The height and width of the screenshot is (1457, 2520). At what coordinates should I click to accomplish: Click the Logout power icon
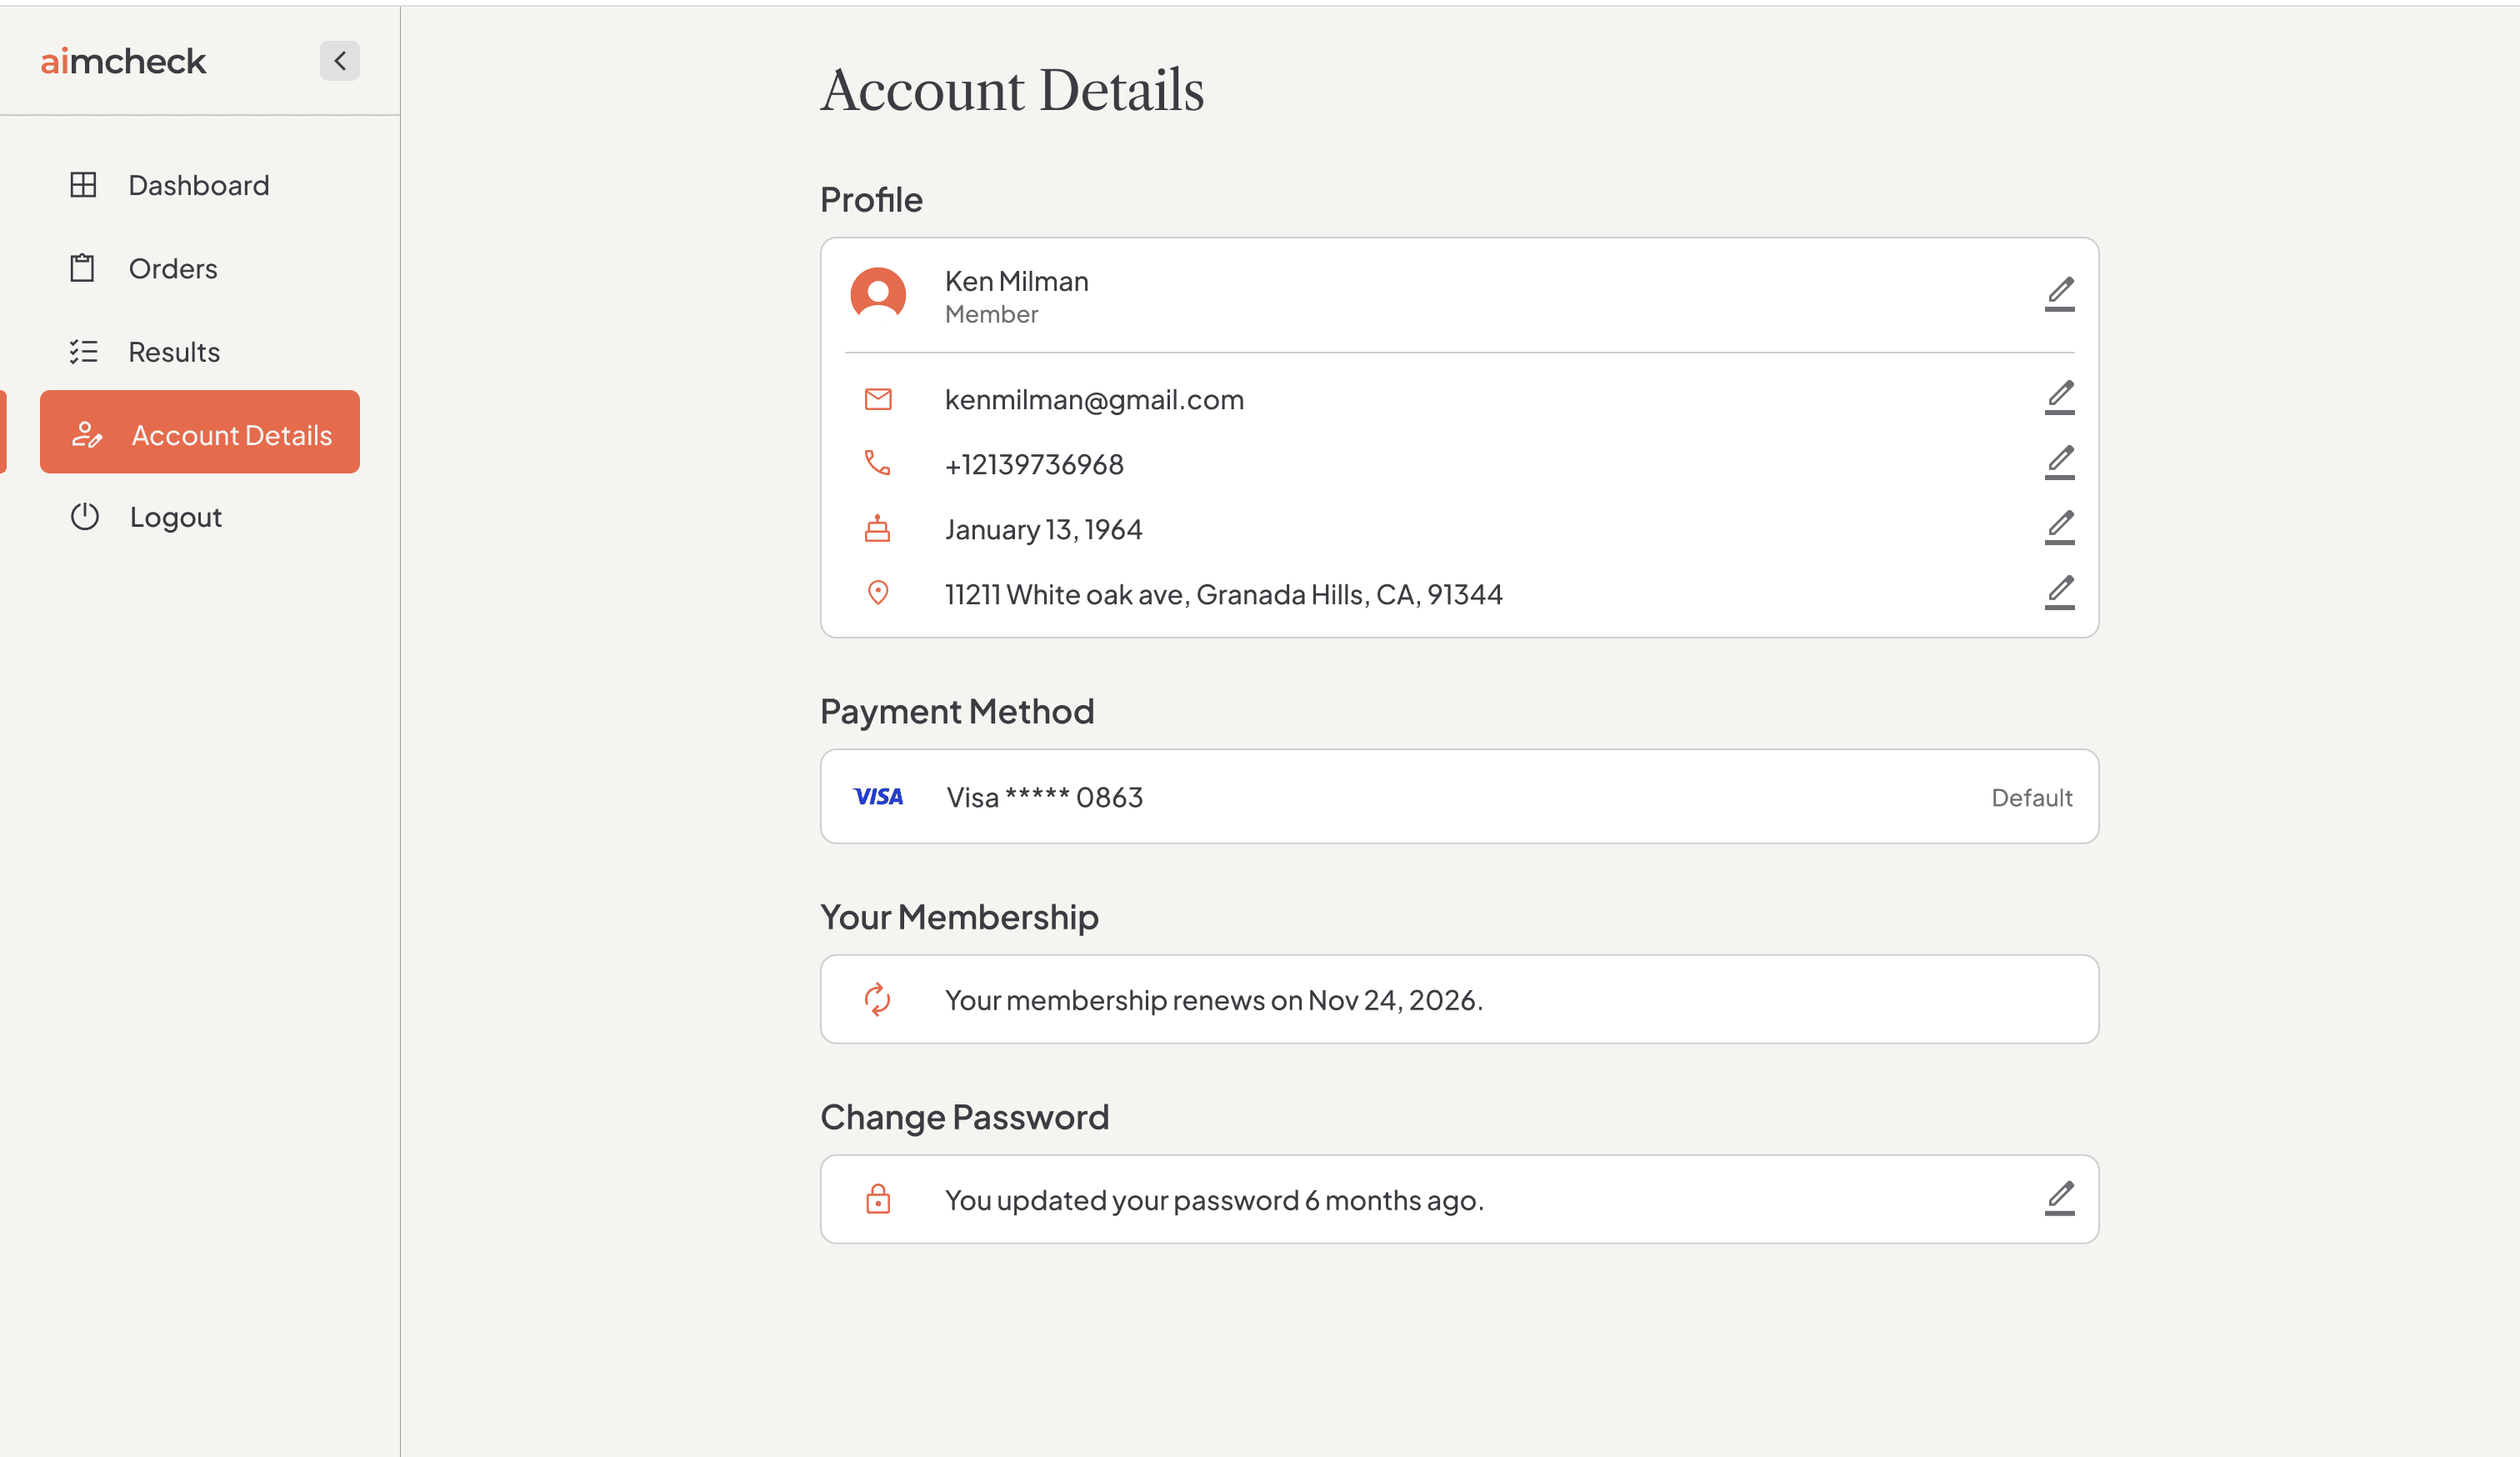(x=85, y=516)
